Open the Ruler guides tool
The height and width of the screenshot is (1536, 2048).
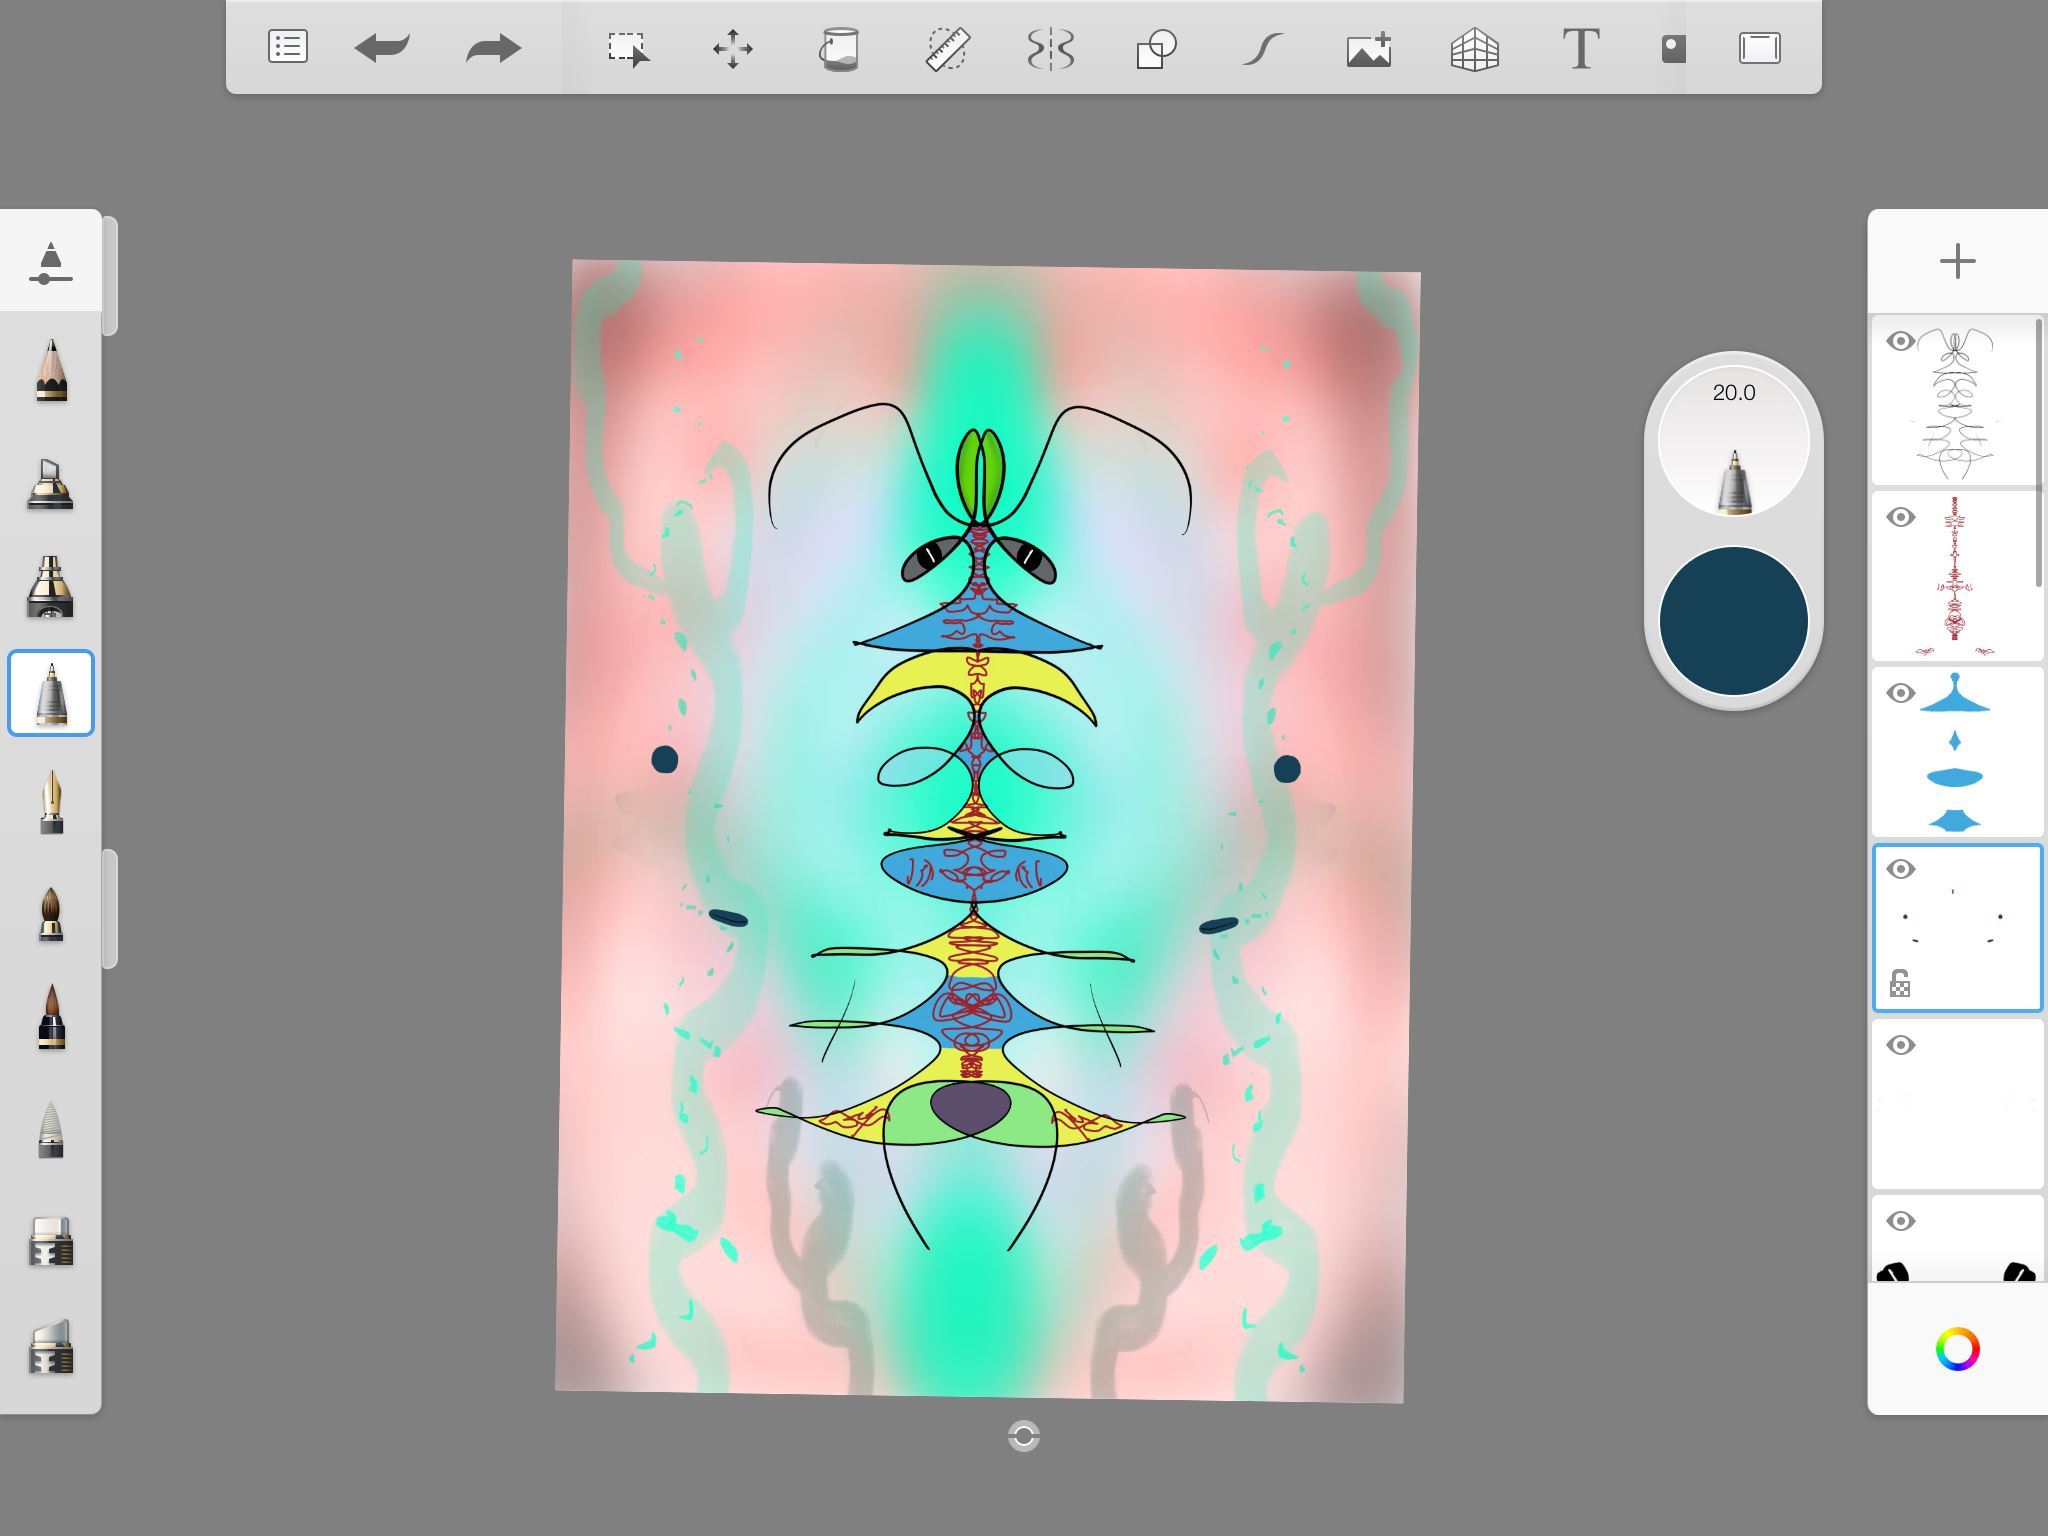(946, 48)
